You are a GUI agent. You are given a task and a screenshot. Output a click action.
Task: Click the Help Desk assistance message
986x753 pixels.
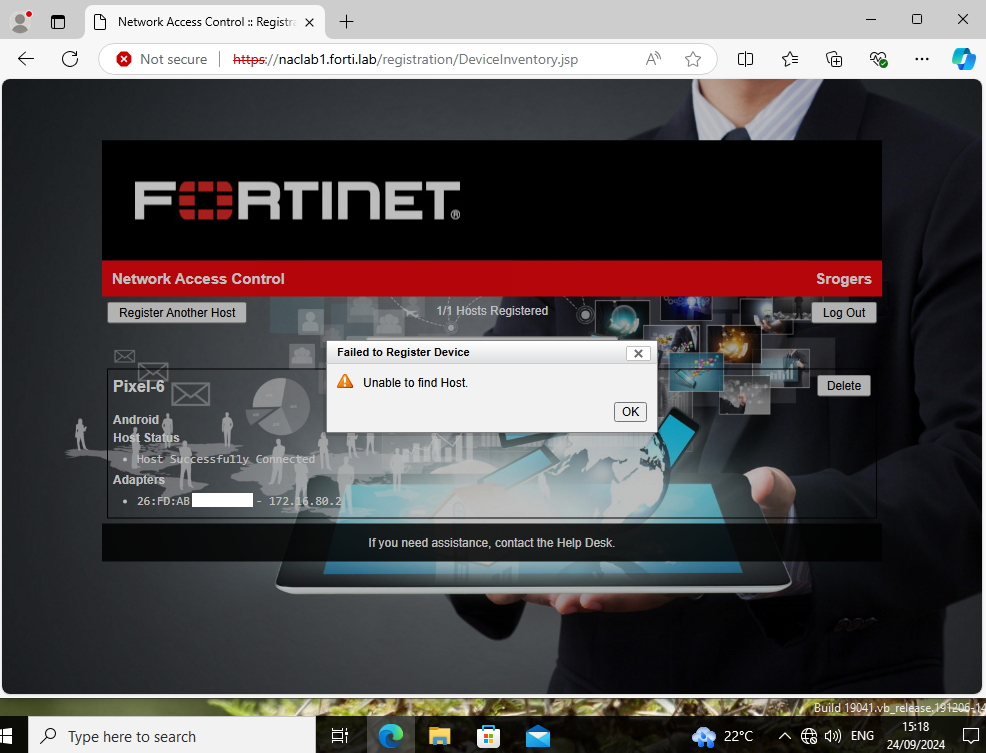click(492, 542)
